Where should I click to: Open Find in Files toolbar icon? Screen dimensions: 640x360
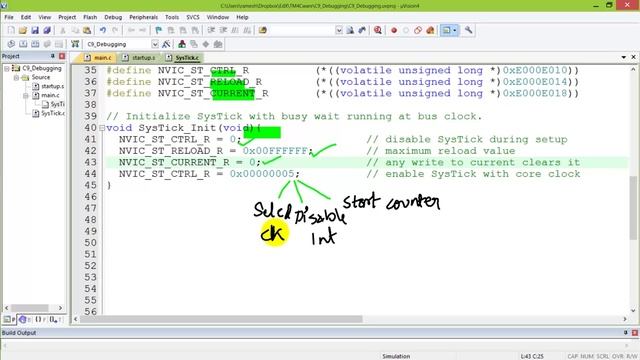point(262,30)
